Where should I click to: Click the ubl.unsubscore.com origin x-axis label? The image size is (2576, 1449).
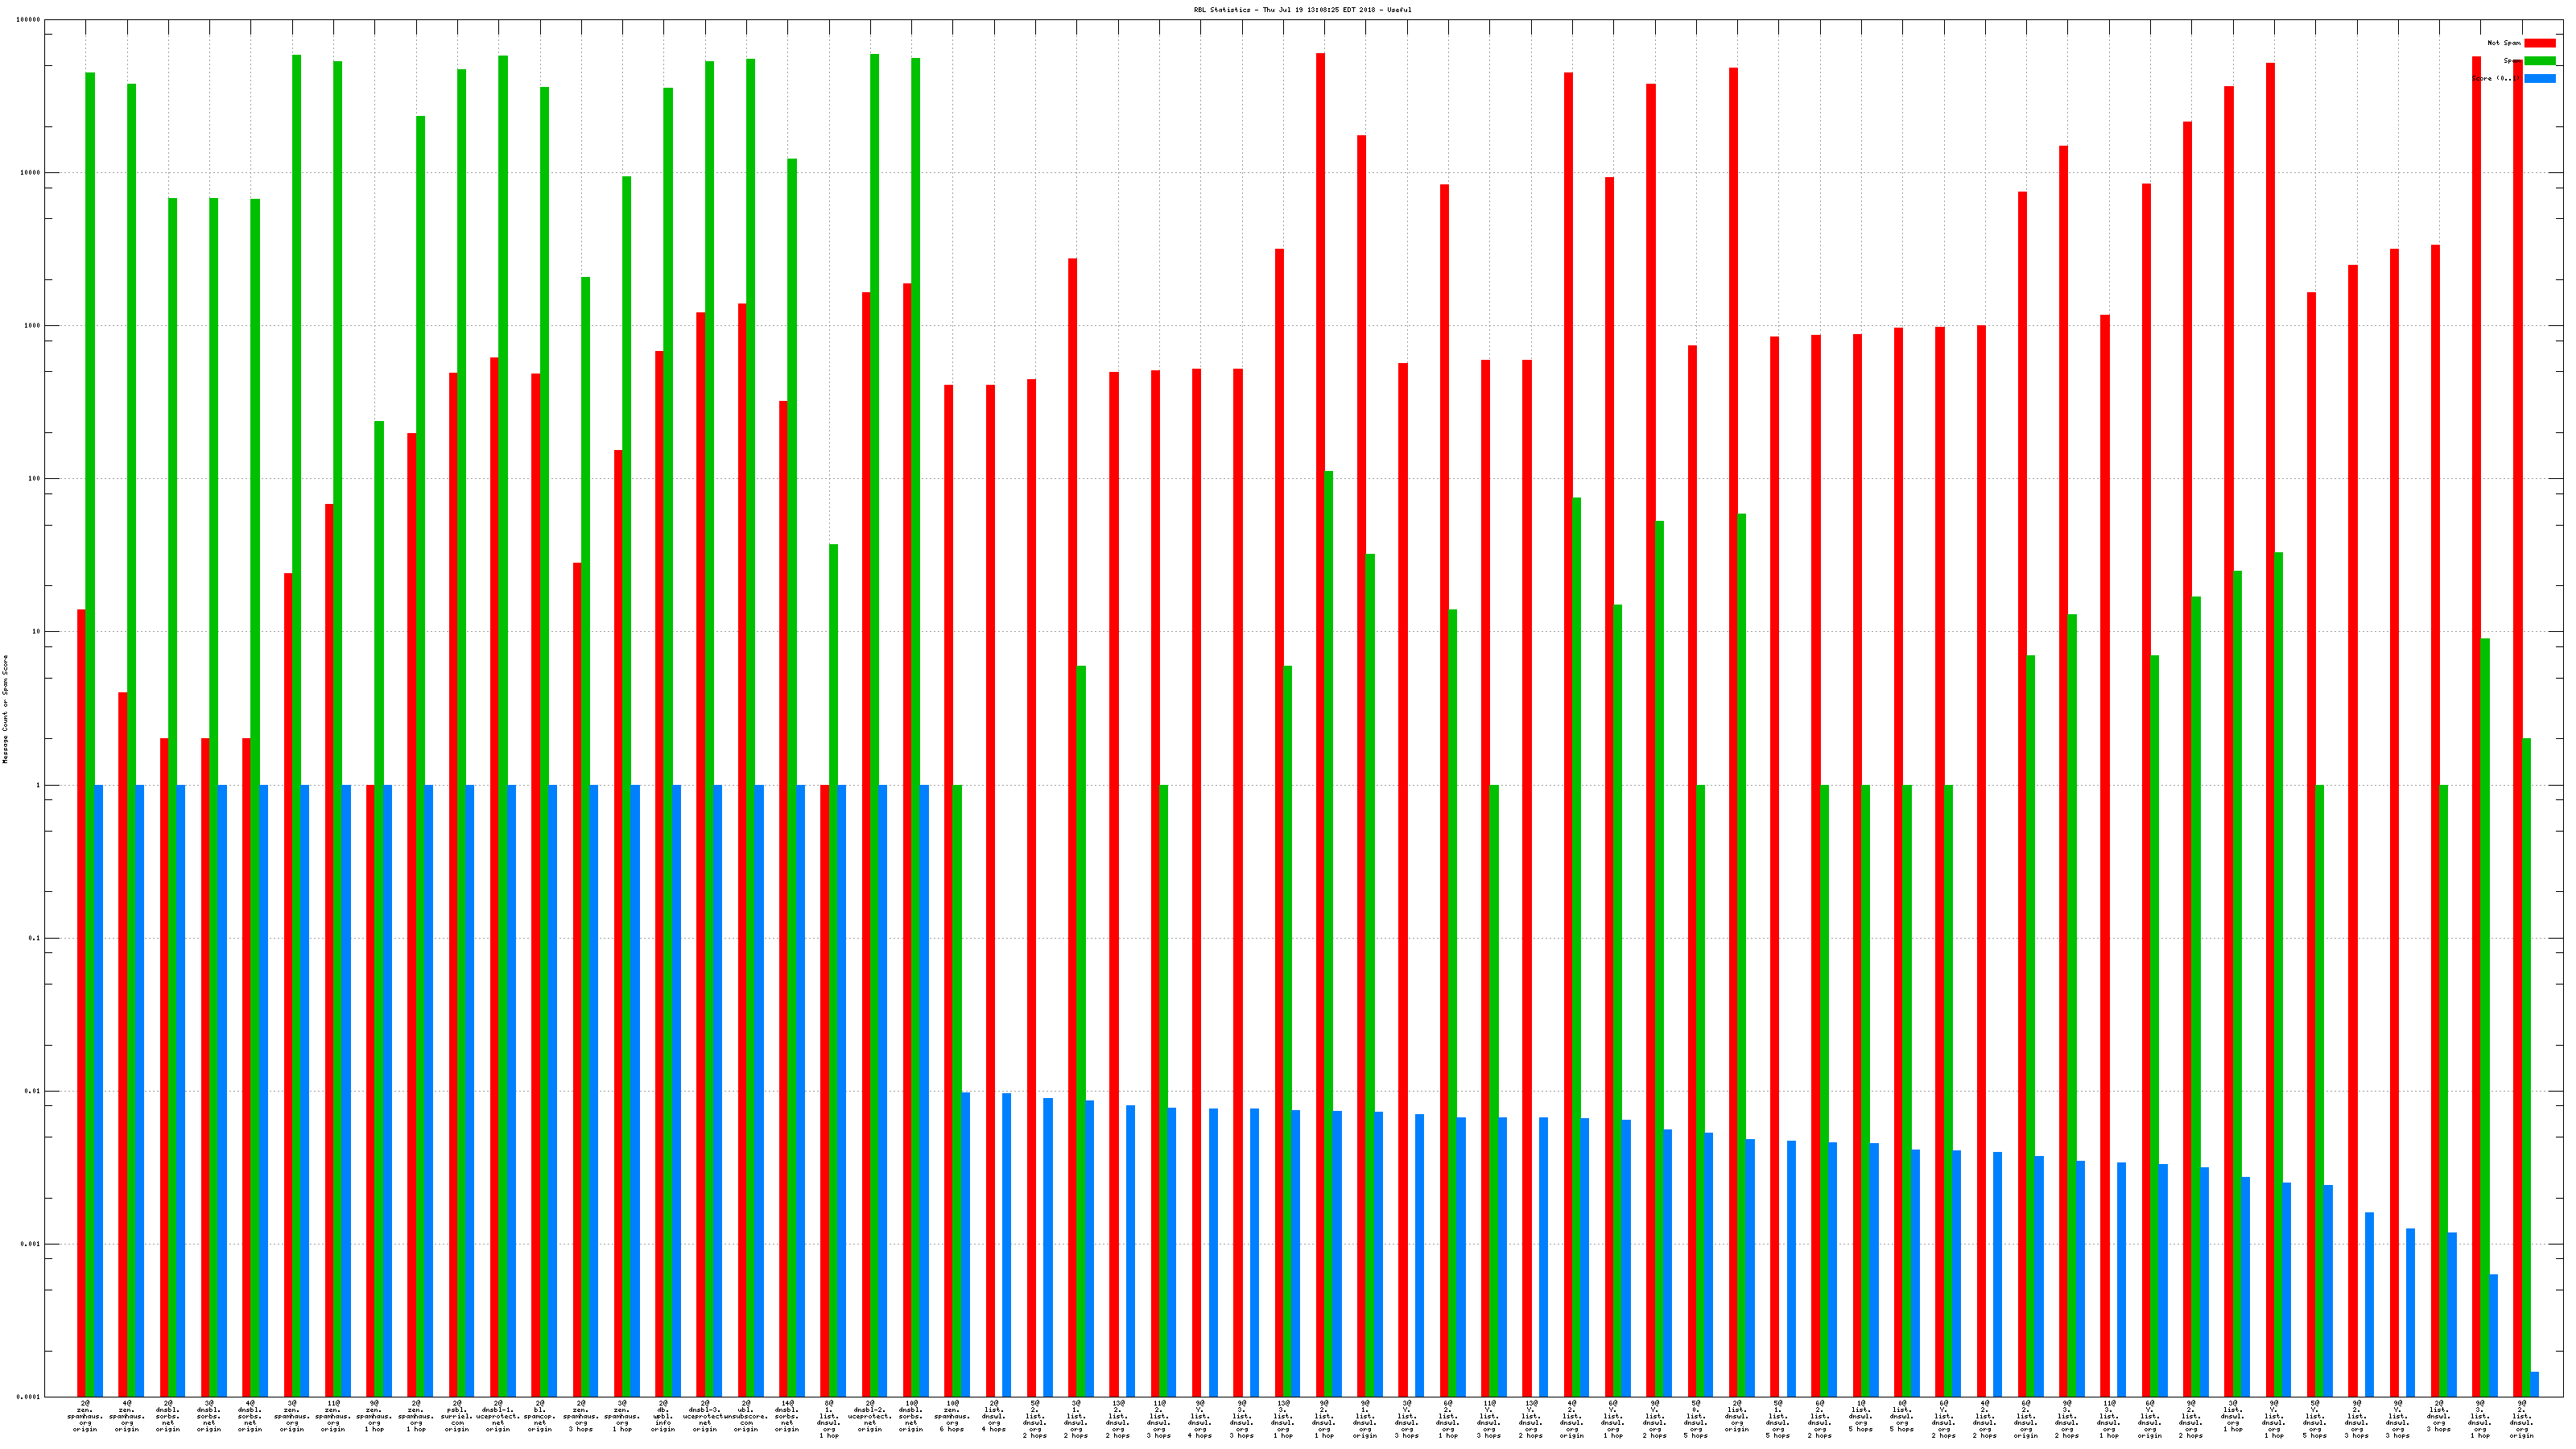click(x=746, y=1416)
